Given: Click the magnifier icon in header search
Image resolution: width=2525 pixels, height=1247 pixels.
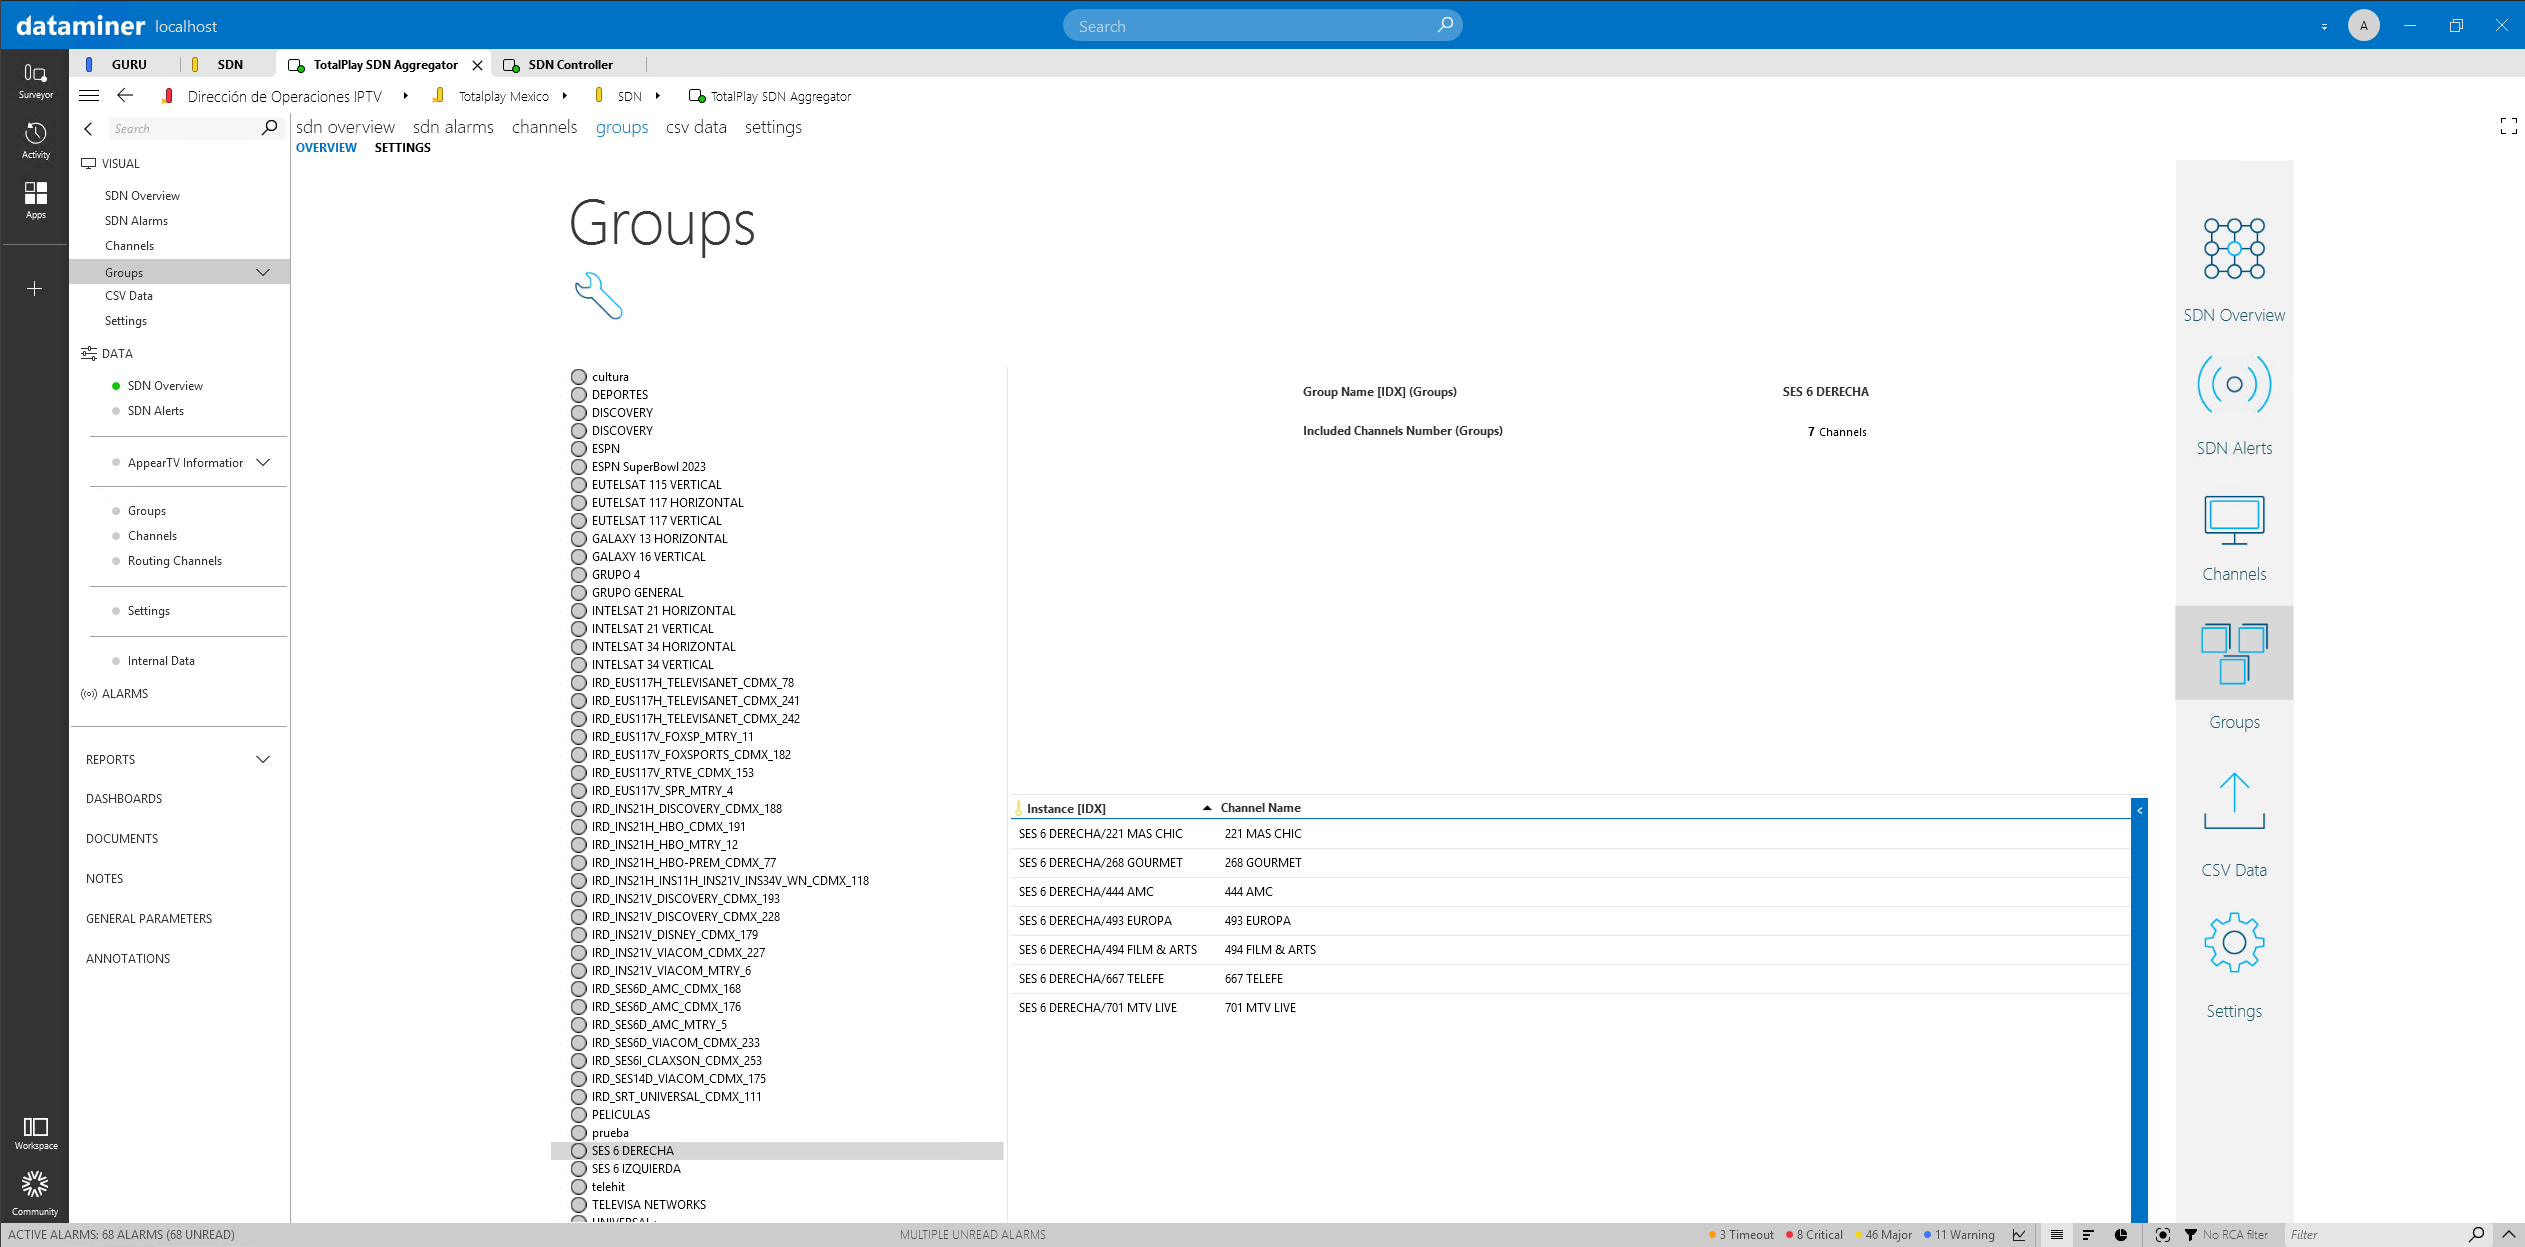Looking at the screenshot, I should [x=1445, y=25].
